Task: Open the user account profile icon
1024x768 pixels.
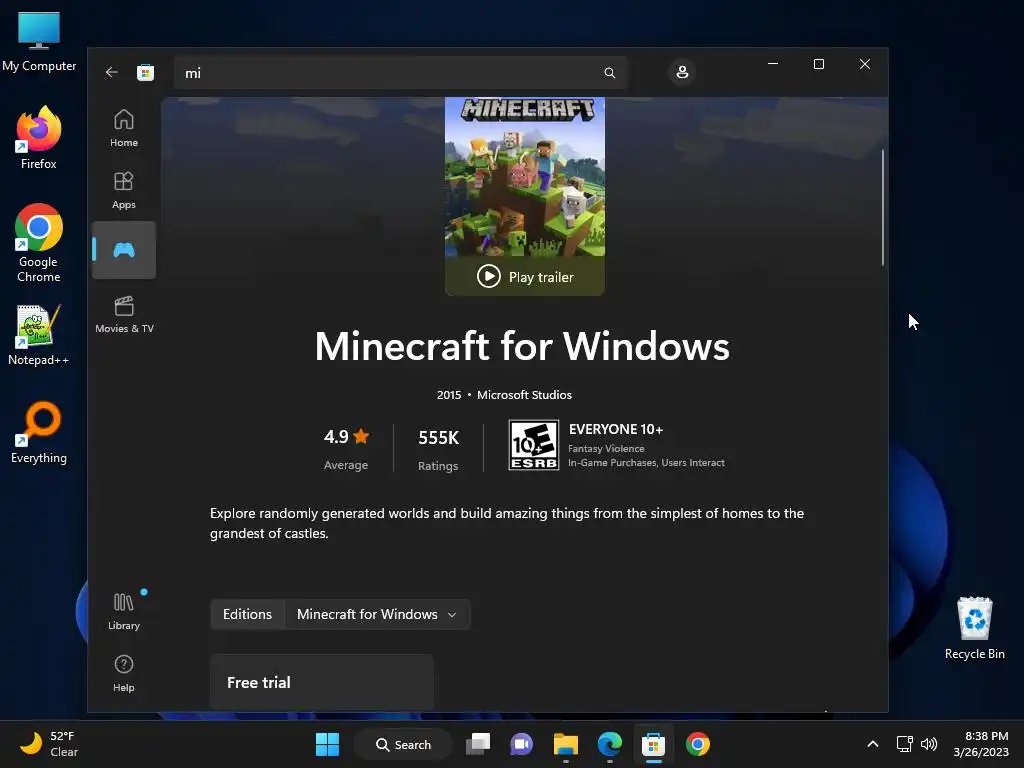Action: tap(682, 72)
